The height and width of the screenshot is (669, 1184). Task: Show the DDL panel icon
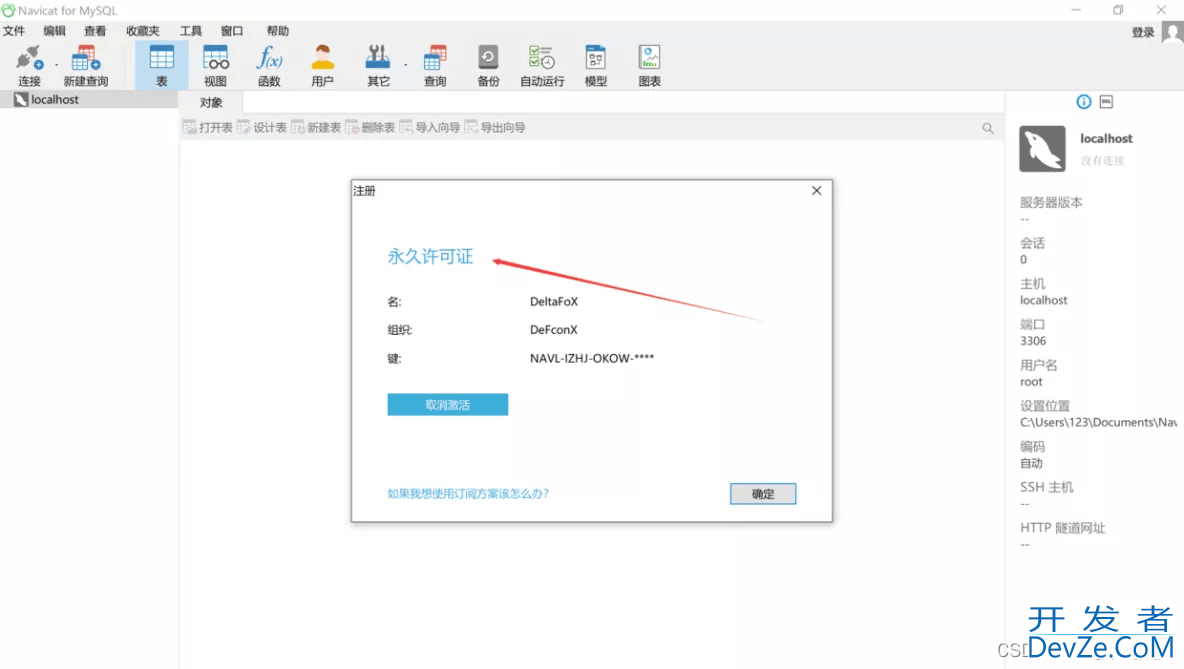click(x=1106, y=101)
